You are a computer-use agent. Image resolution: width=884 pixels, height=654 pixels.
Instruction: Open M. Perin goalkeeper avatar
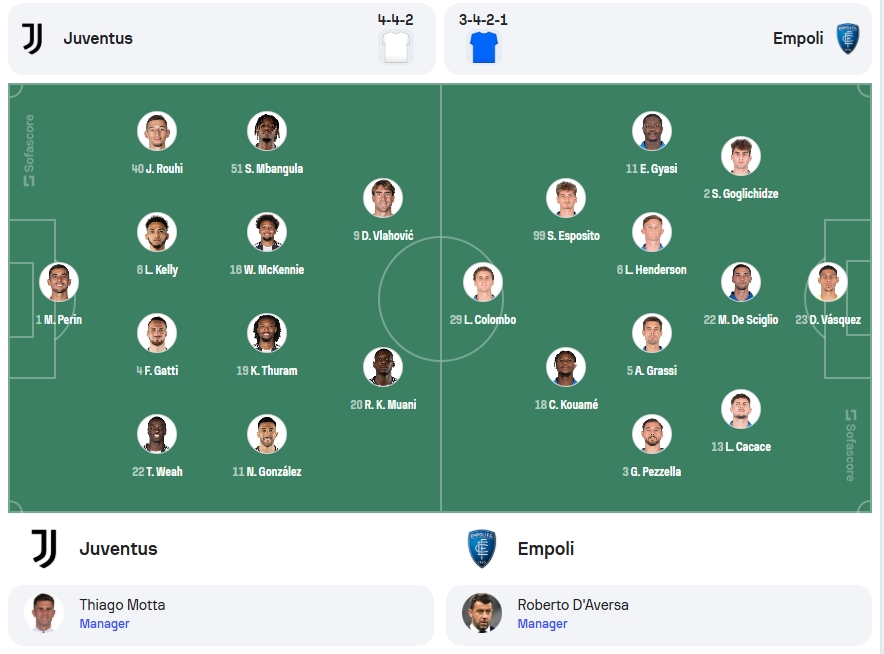[x=59, y=282]
